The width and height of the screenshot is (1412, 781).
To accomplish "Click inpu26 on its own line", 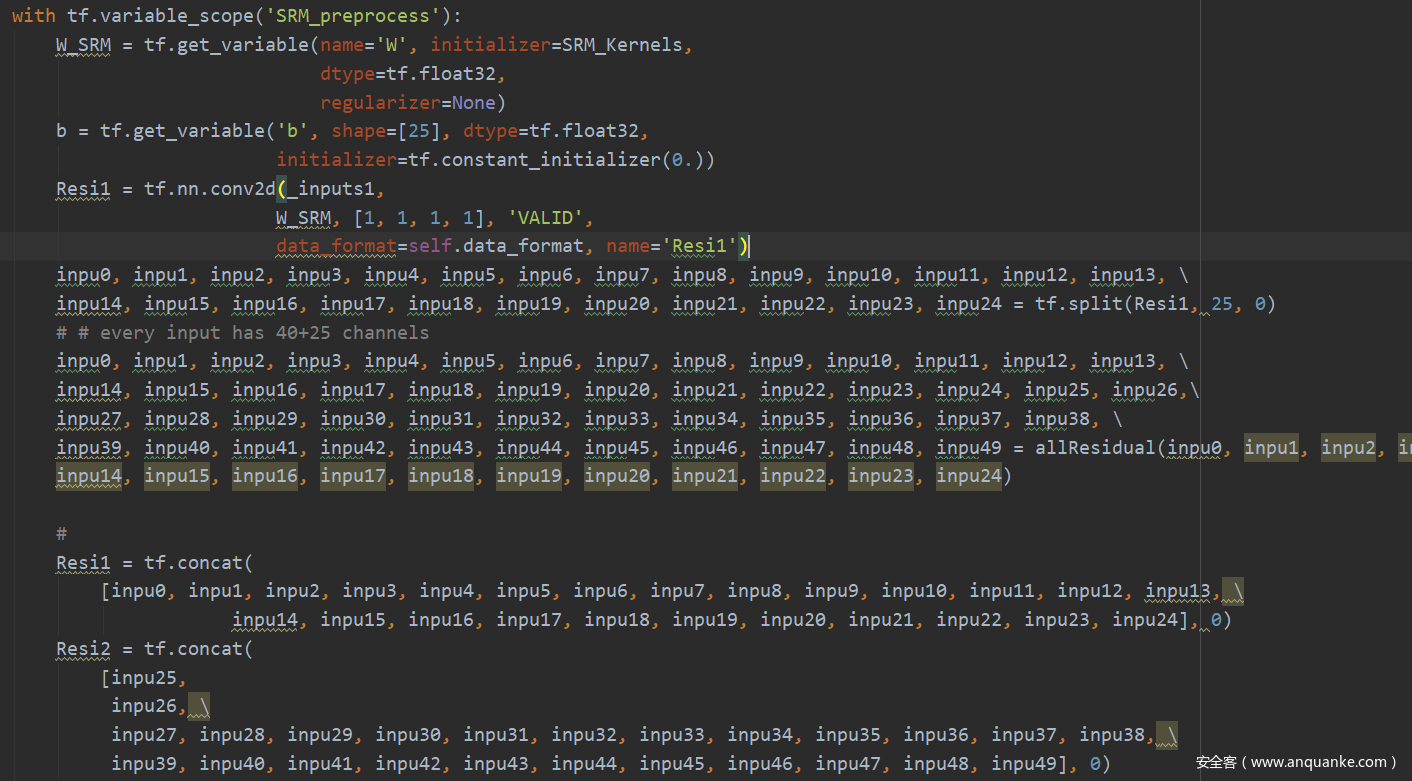I will click(x=144, y=707).
